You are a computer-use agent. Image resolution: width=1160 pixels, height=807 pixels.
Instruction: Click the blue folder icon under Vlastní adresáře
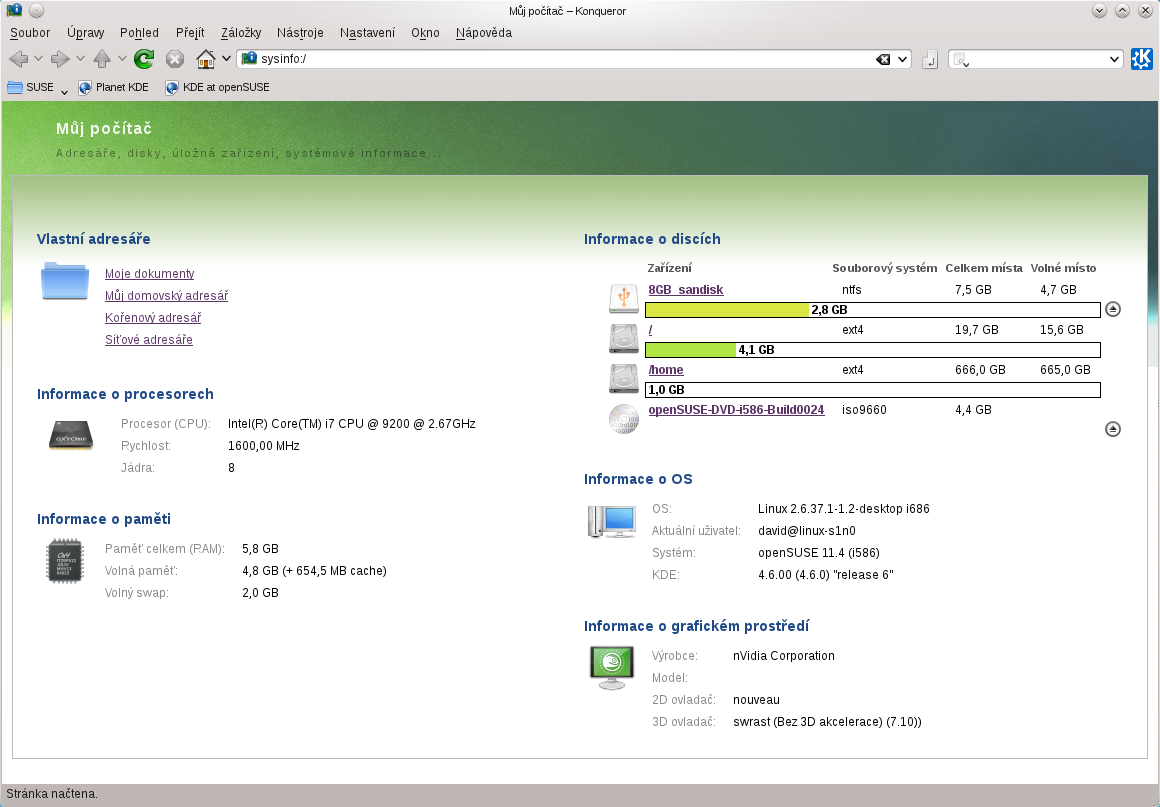pyautogui.click(x=65, y=281)
